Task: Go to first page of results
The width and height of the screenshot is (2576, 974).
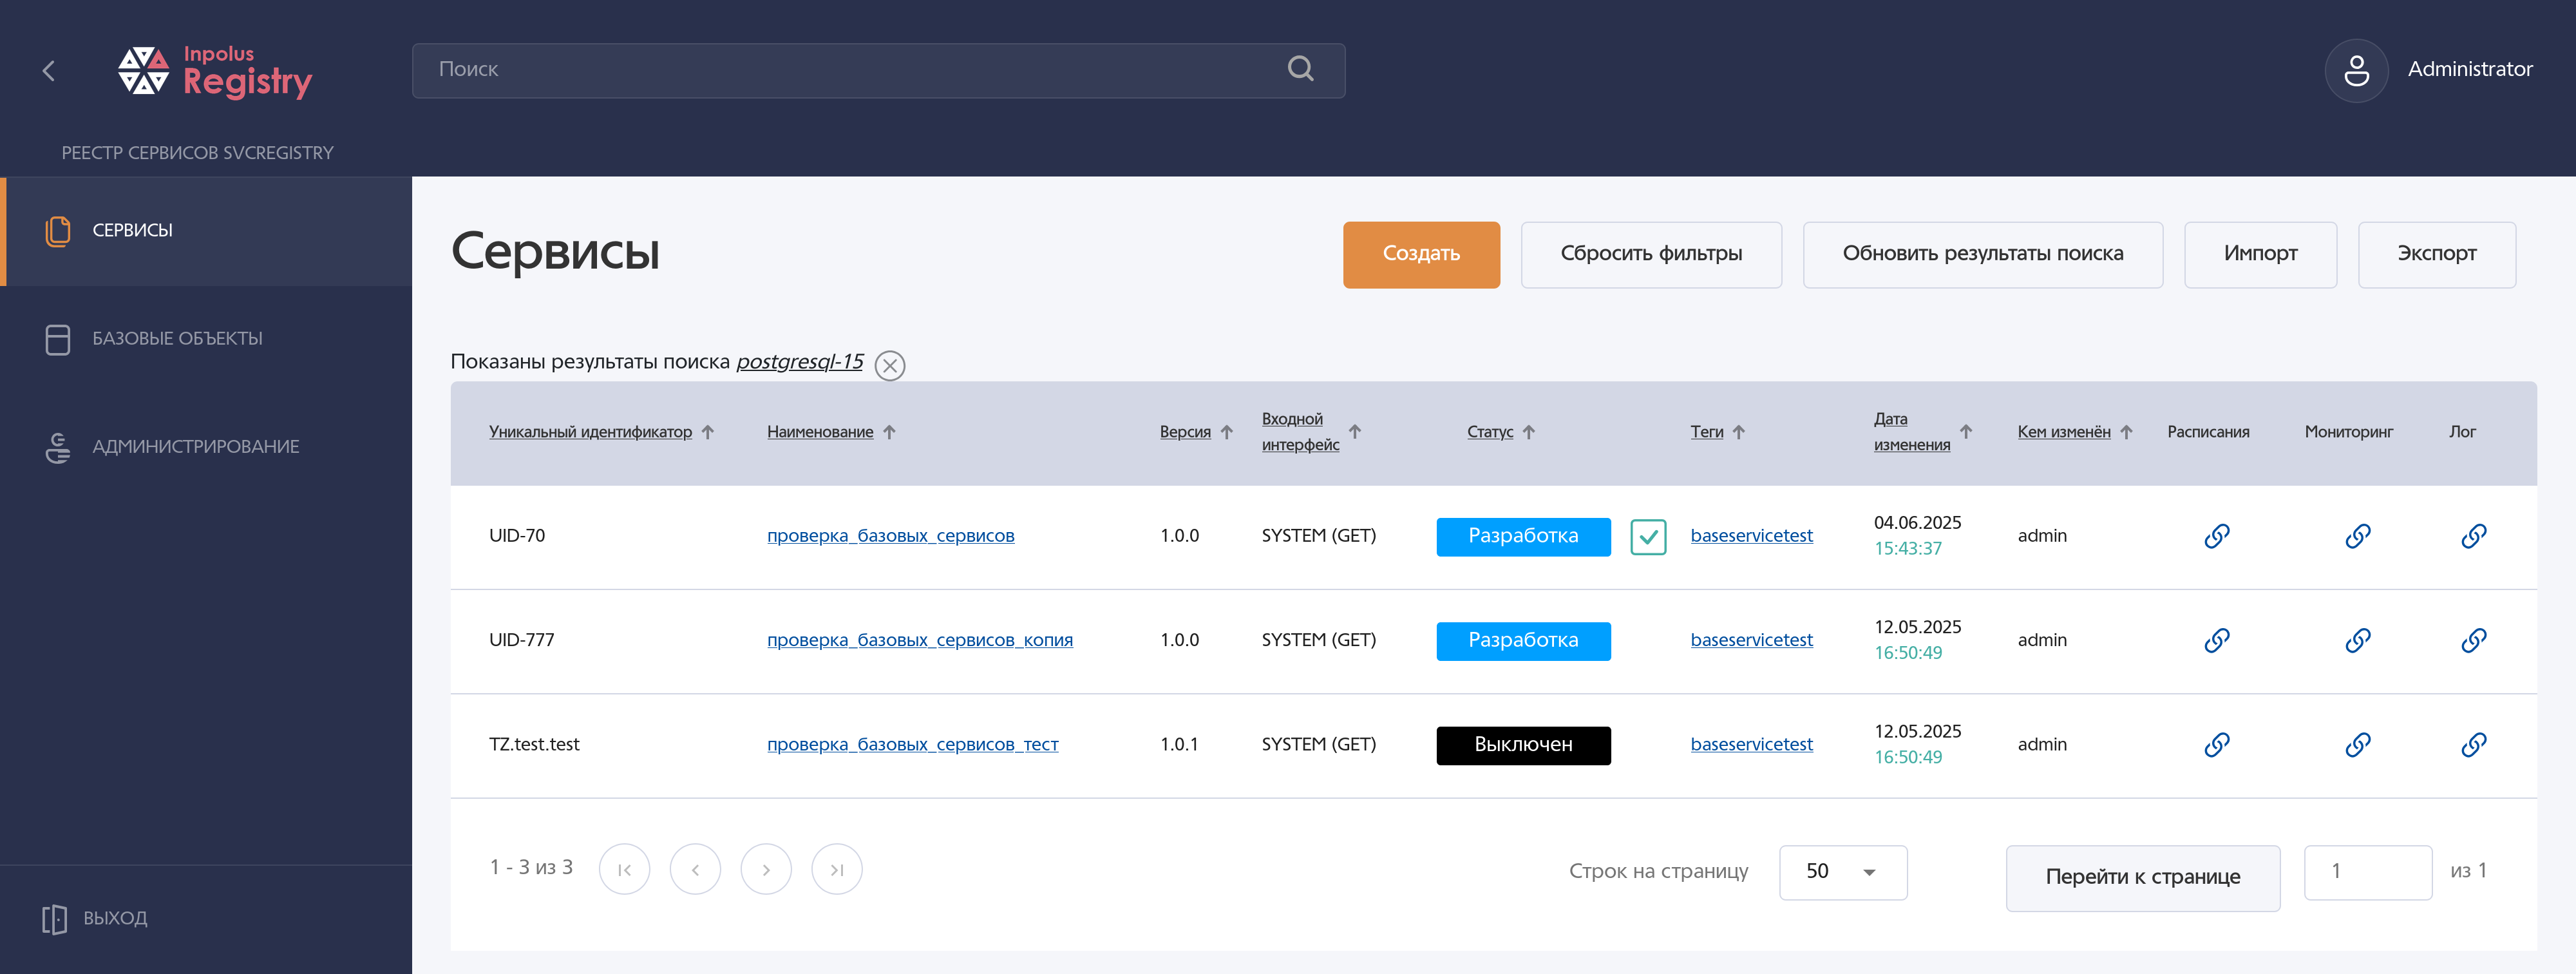Action: pos(624,869)
